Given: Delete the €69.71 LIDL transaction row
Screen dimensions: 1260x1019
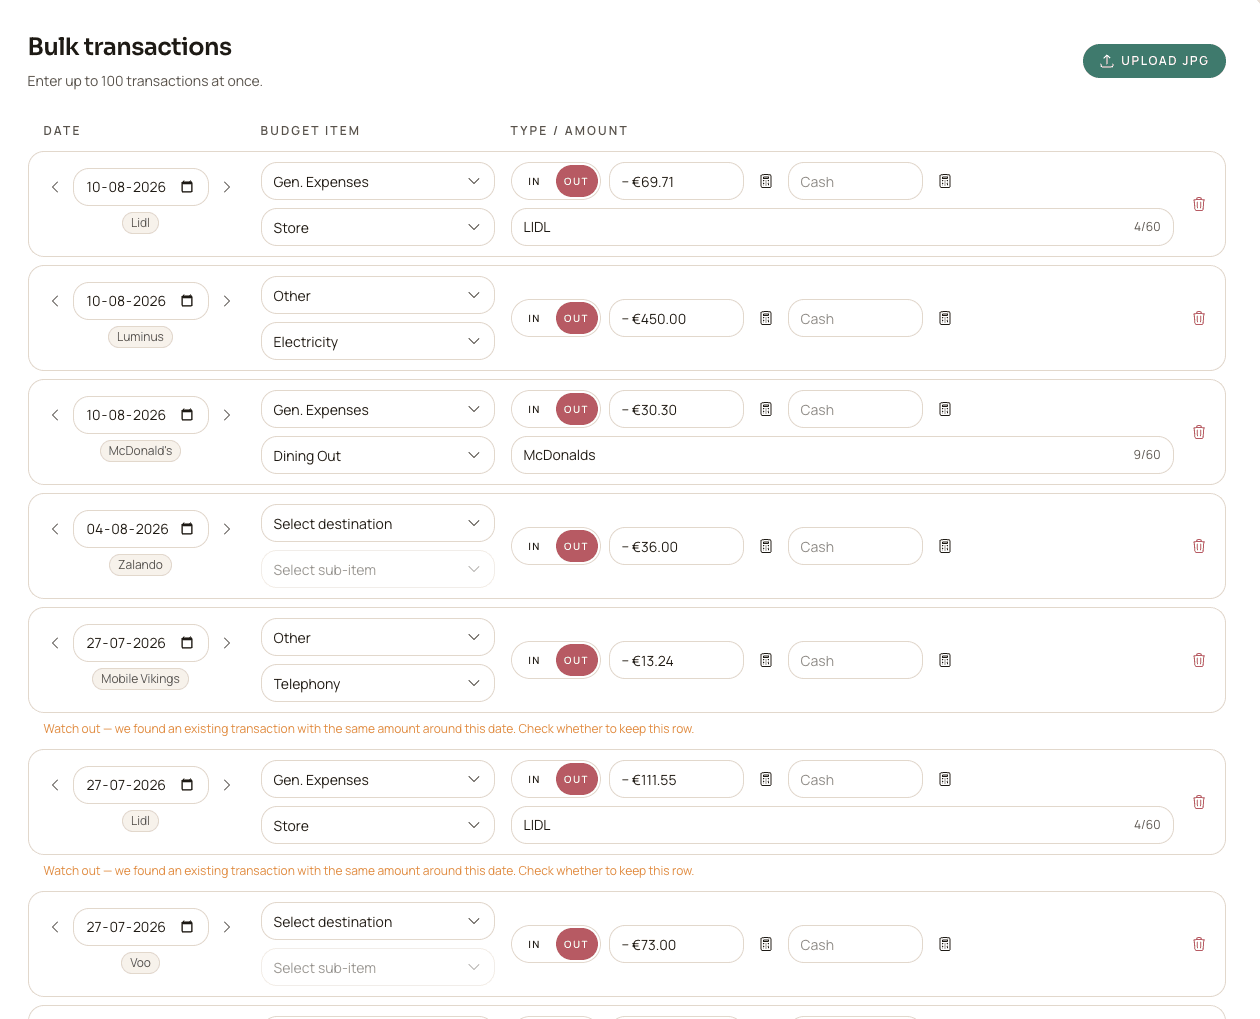Looking at the screenshot, I should pyautogui.click(x=1199, y=204).
